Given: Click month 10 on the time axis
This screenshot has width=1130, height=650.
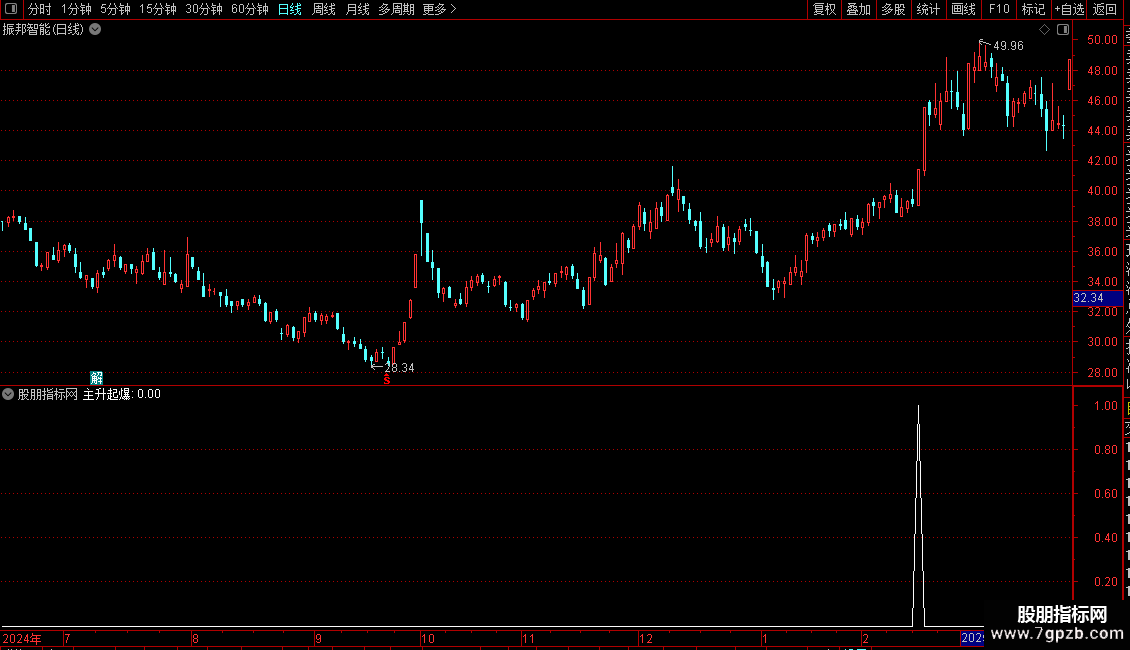Looking at the screenshot, I should coord(428,639).
